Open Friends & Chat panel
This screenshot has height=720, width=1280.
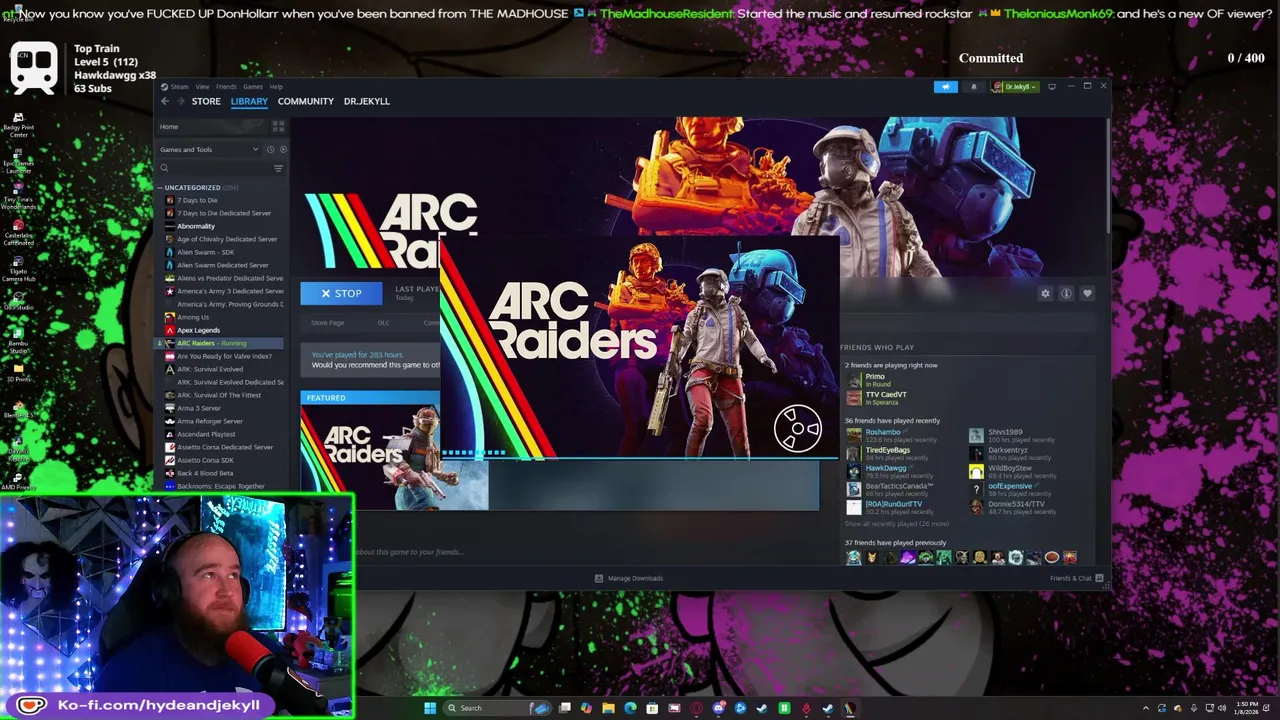tap(1076, 578)
